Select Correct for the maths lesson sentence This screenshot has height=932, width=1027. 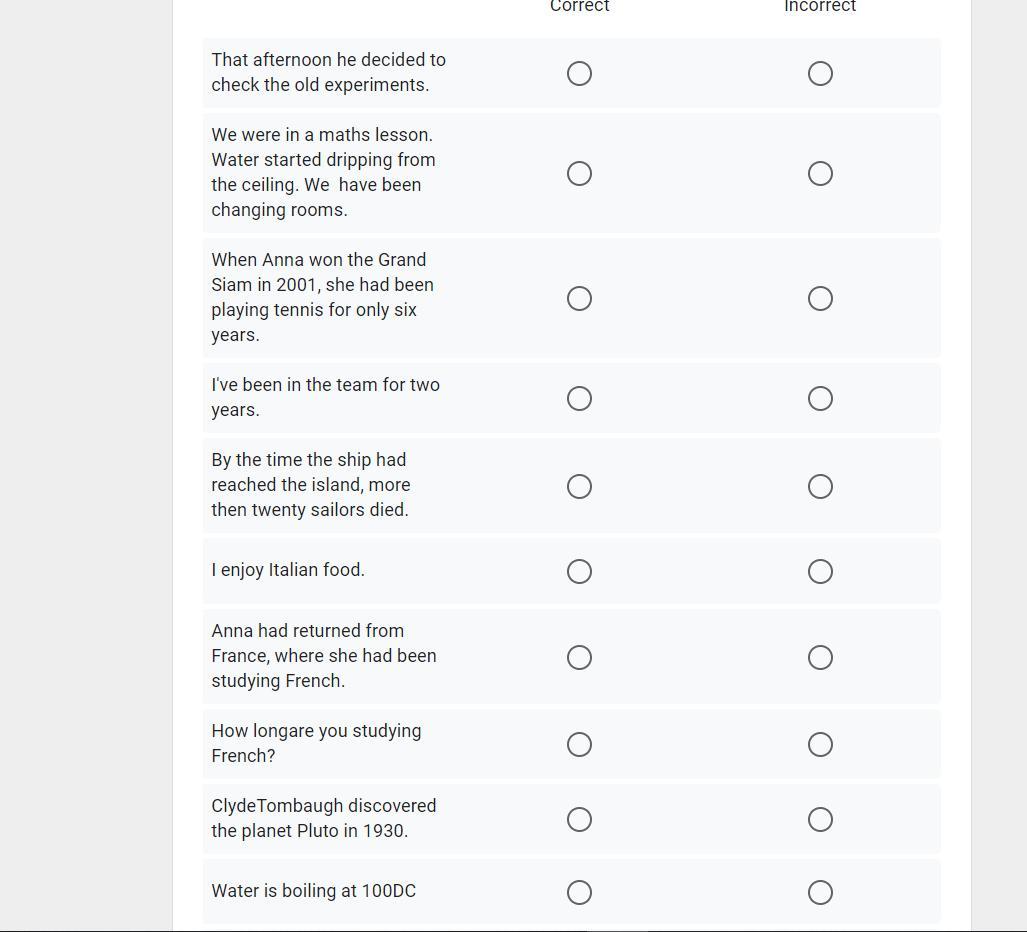pyautogui.click(x=579, y=174)
